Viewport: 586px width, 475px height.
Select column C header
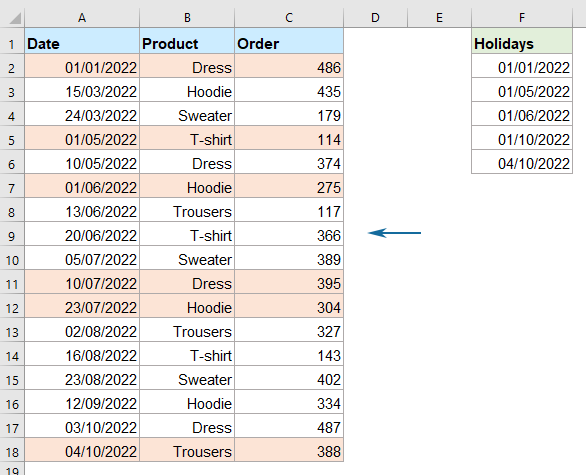point(289,18)
